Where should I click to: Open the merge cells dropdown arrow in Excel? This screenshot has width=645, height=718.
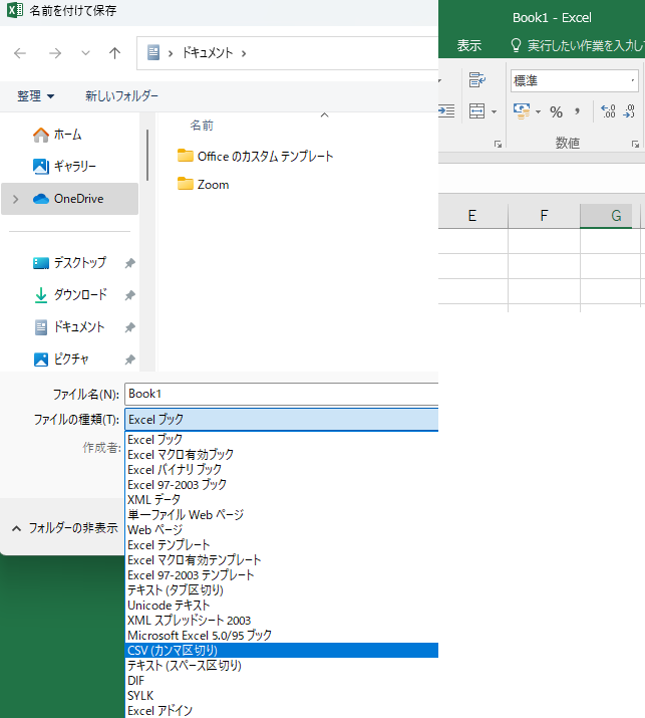[x=494, y=112]
